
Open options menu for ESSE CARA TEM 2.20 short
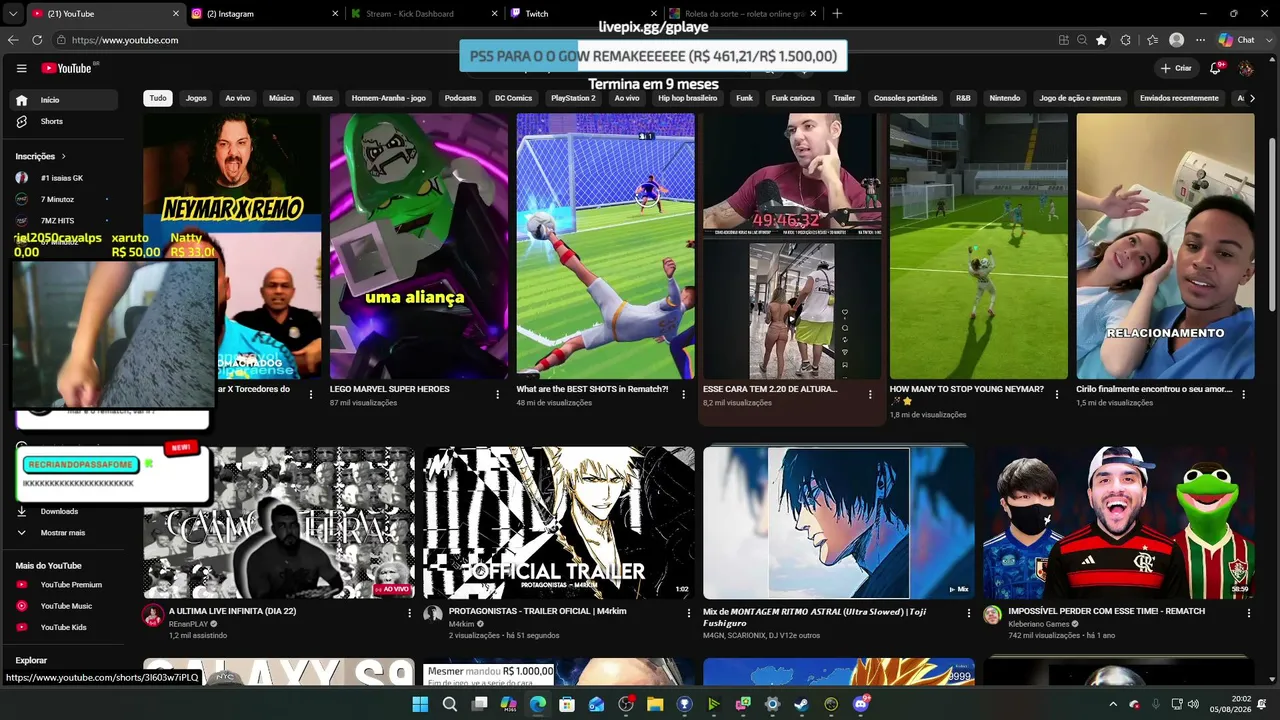[x=870, y=395]
